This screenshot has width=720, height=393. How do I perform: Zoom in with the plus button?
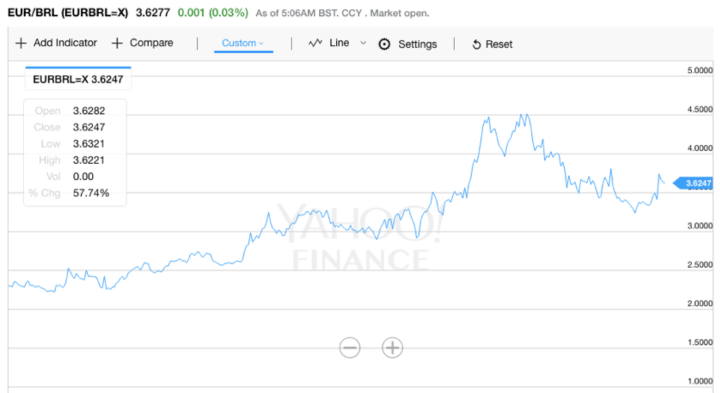[393, 348]
